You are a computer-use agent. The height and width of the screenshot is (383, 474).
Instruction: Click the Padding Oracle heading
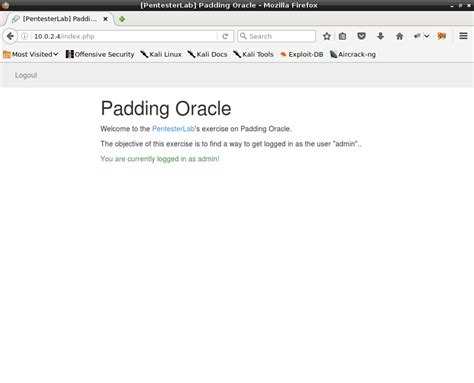coord(166,108)
